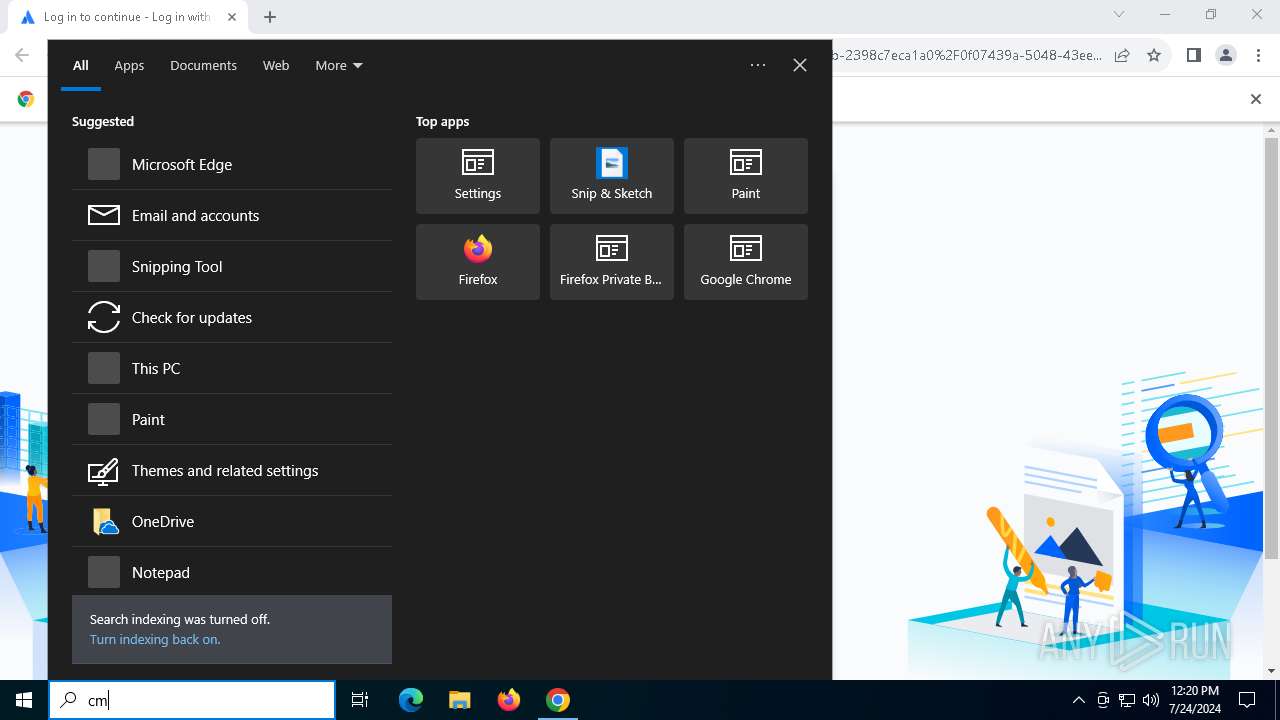The height and width of the screenshot is (720, 1280).
Task: Click the Chrome share page icon
Action: coord(1122,55)
